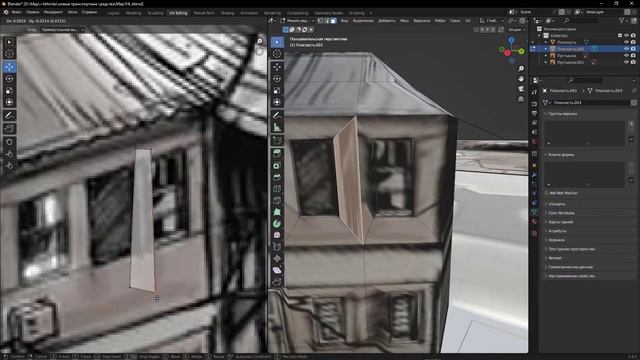Open the viewport mode dropdown

pyautogui.click(x=297, y=20)
